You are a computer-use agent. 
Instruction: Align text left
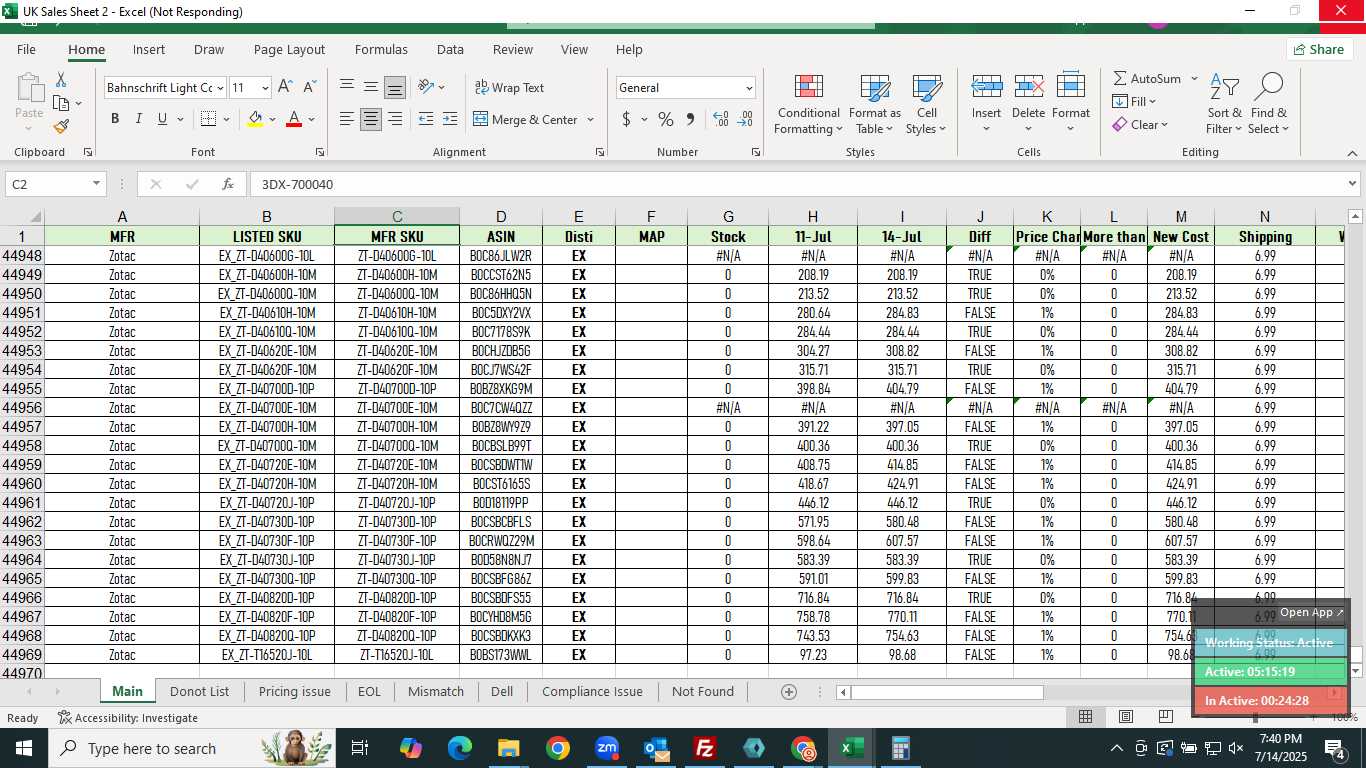pyautogui.click(x=347, y=119)
